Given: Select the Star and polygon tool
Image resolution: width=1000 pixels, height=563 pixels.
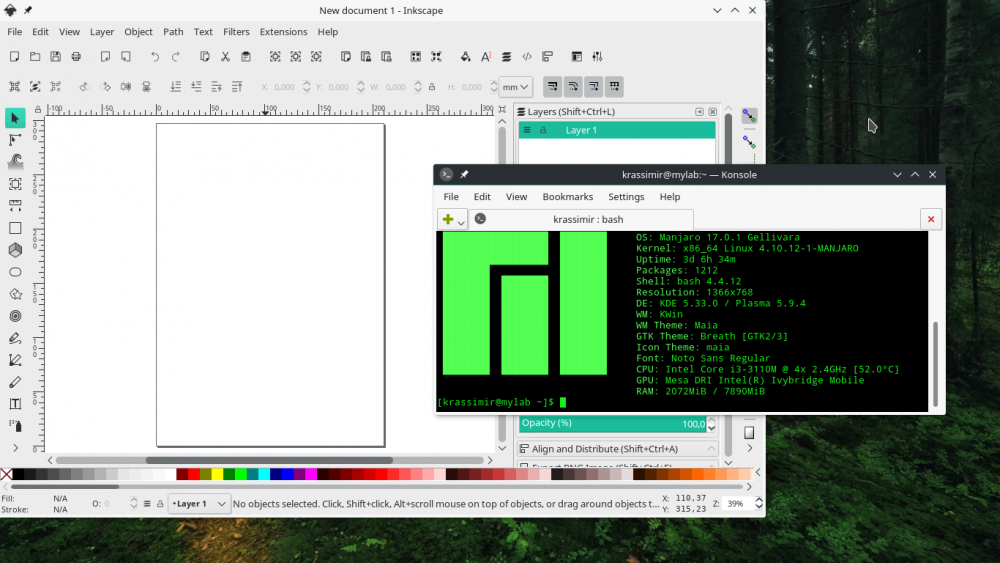Looking at the screenshot, I should pyautogui.click(x=15, y=294).
